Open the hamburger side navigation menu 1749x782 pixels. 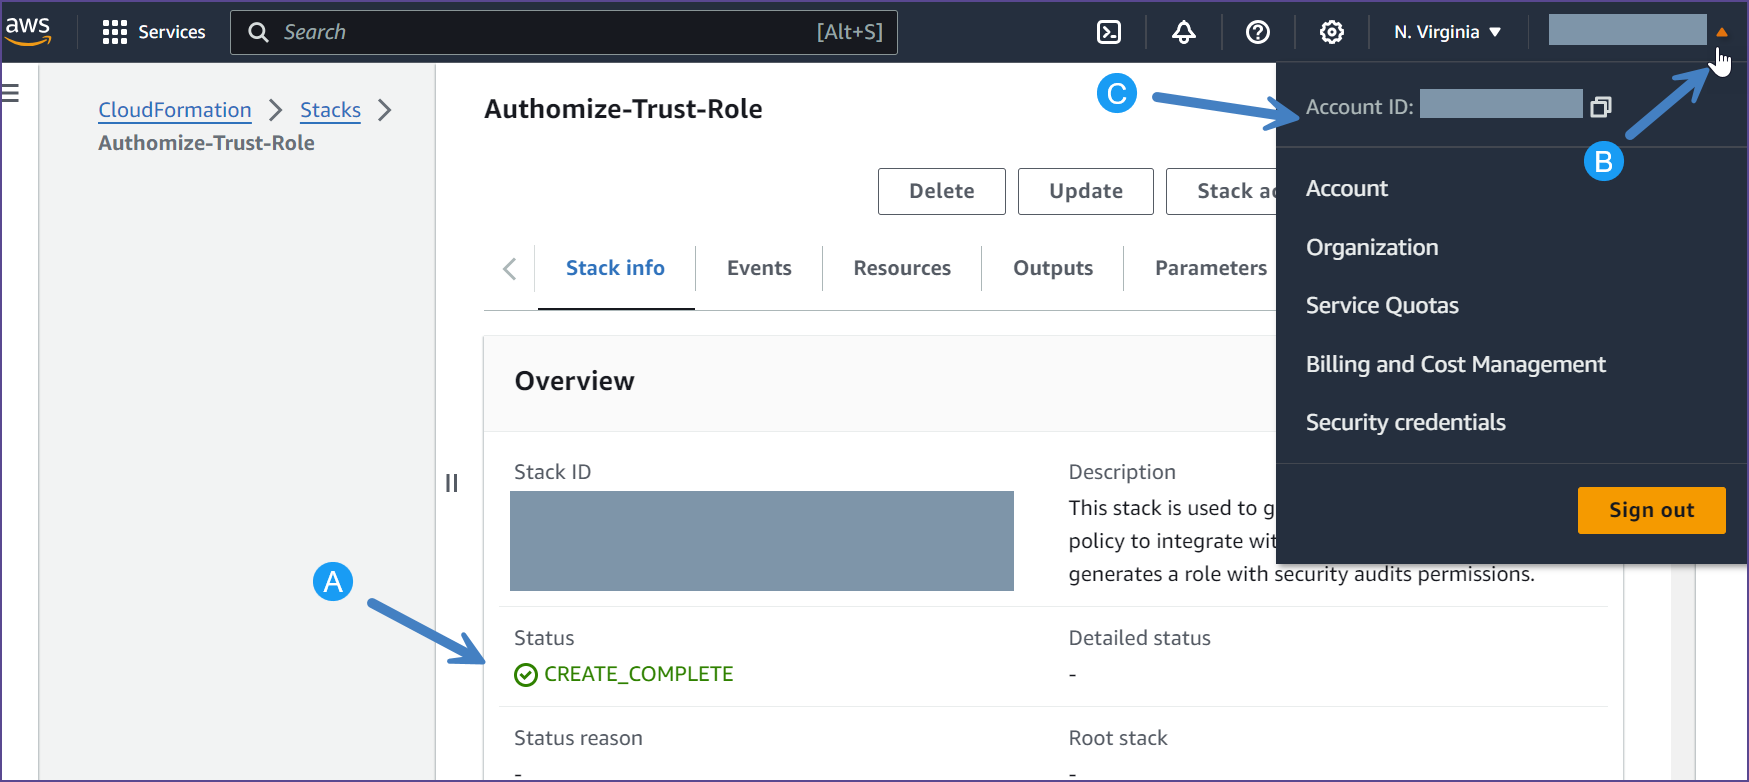(11, 93)
